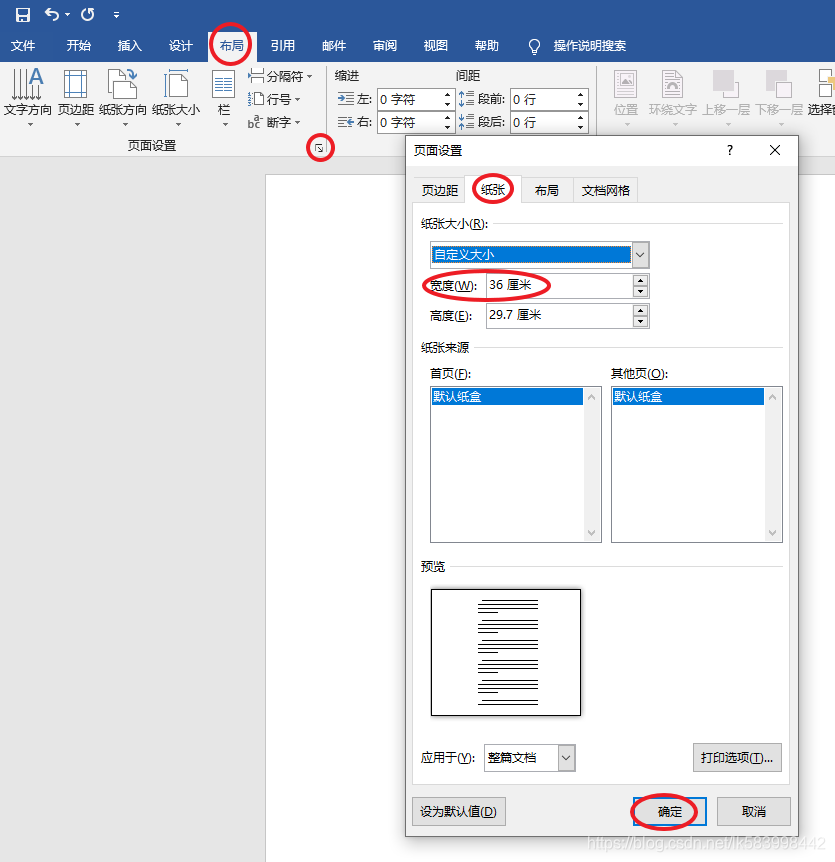This screenshot has height=862, width=835.
Task: Click the Cancel (取消) button
Action: click(x=754, y=811)
